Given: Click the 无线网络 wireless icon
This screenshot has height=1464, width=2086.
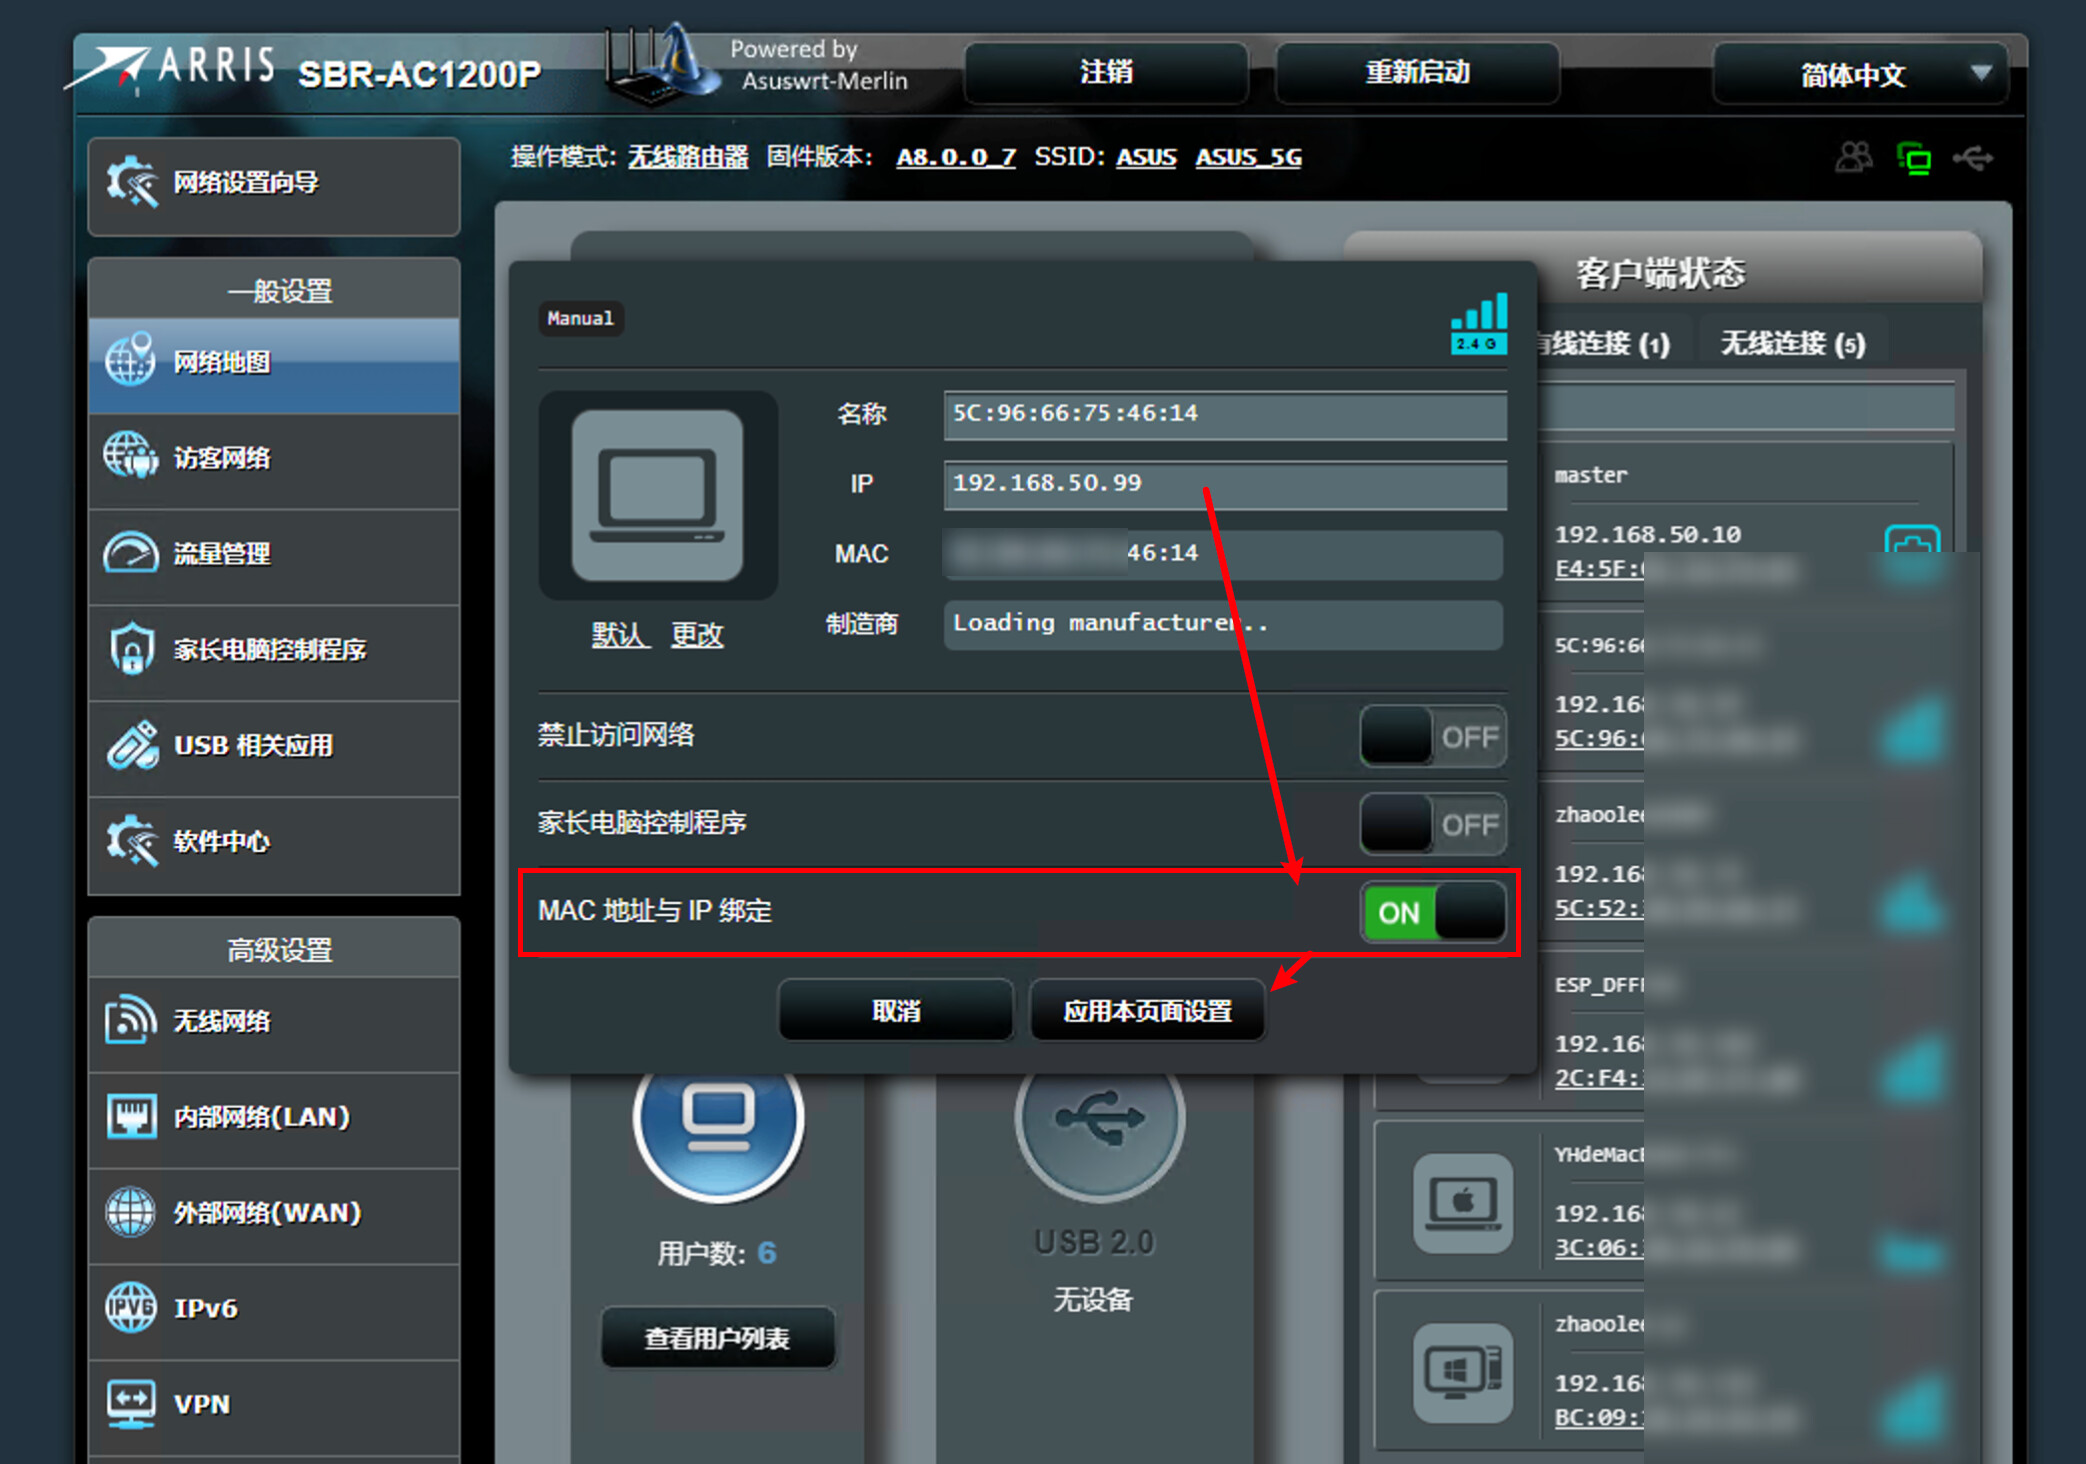Looking at the screenshot, I should pos(131,1021).
